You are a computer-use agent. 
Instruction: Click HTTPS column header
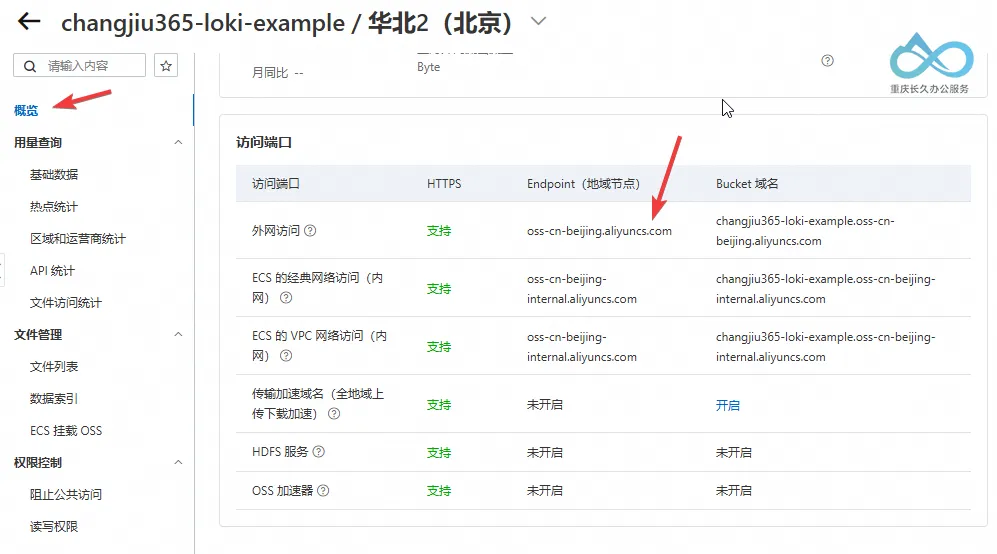(444, 184)
